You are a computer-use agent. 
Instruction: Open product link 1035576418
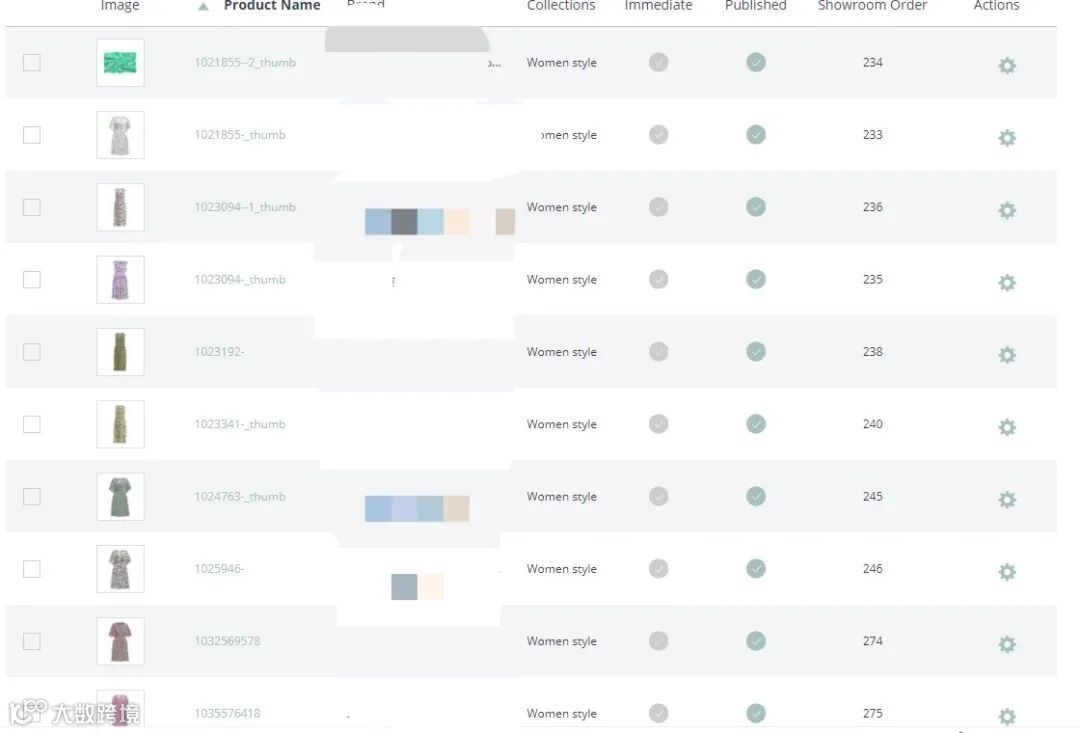(x=227, y=713)
